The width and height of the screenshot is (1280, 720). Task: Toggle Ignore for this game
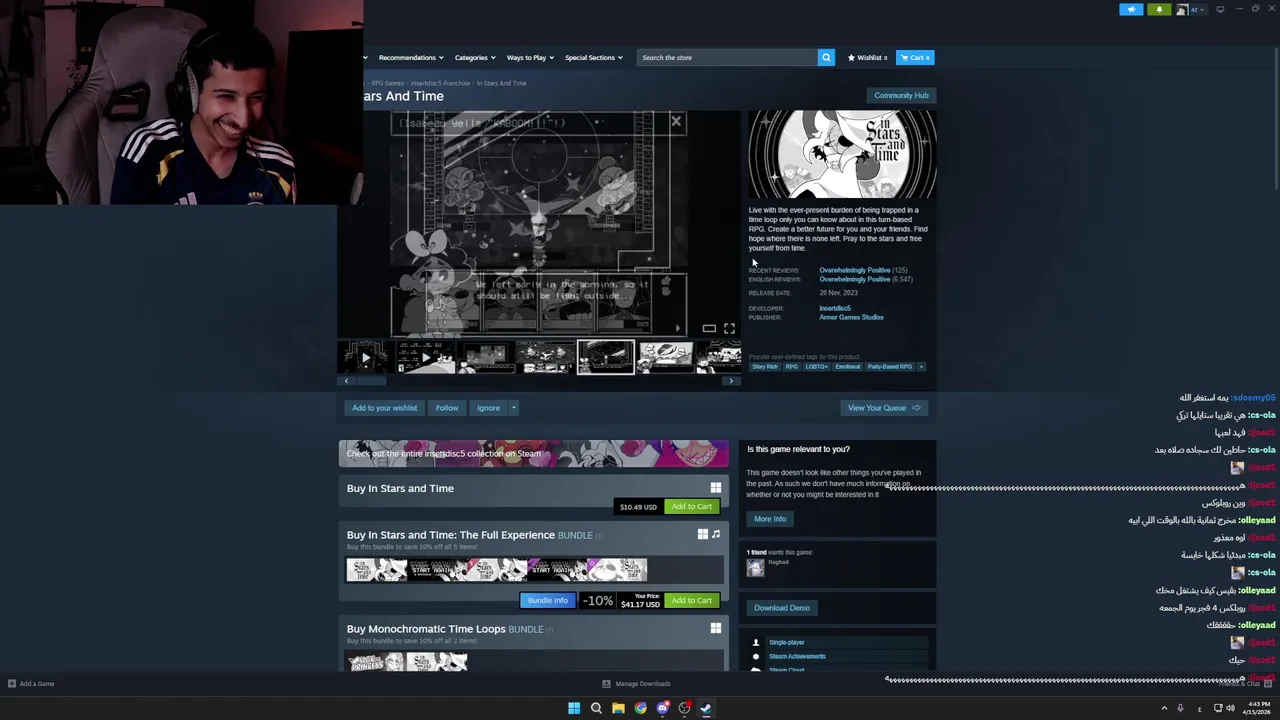pyautogui.click(x=488, y=408)
